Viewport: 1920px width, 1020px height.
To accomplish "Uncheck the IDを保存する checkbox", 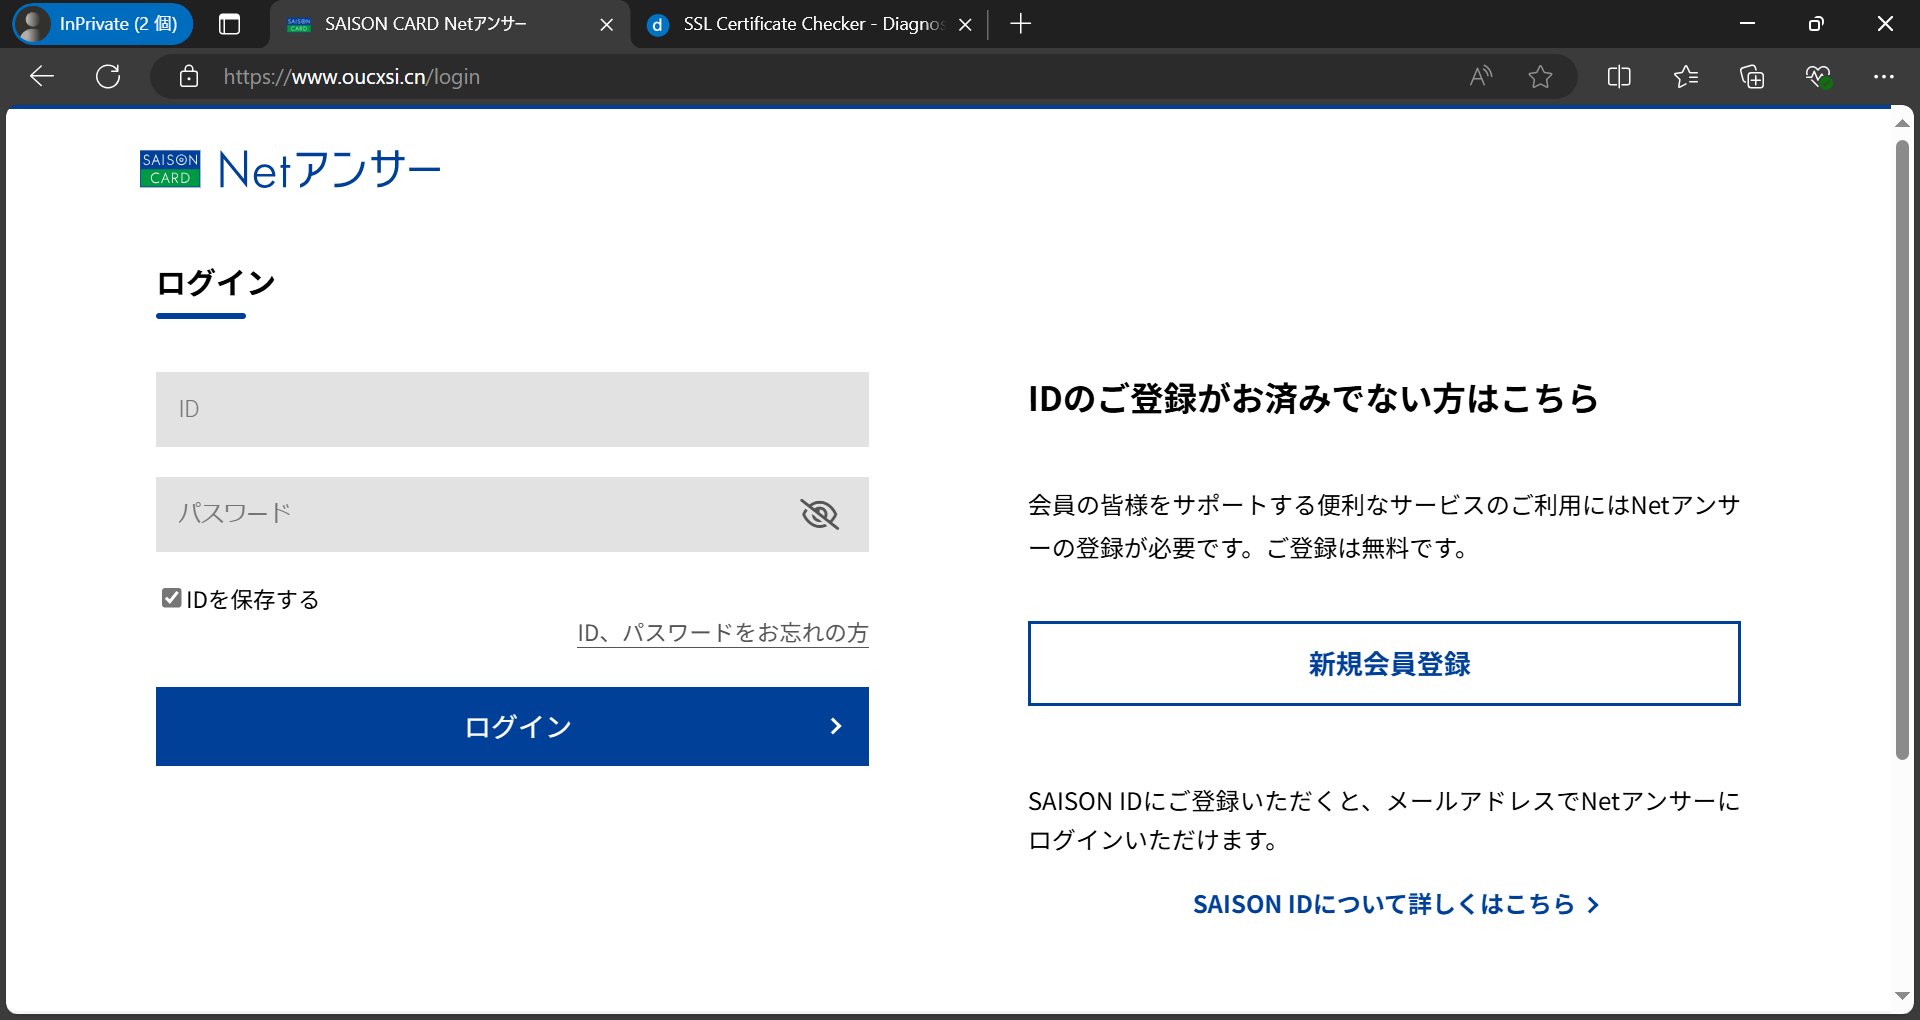I will (x=171, y=598).
